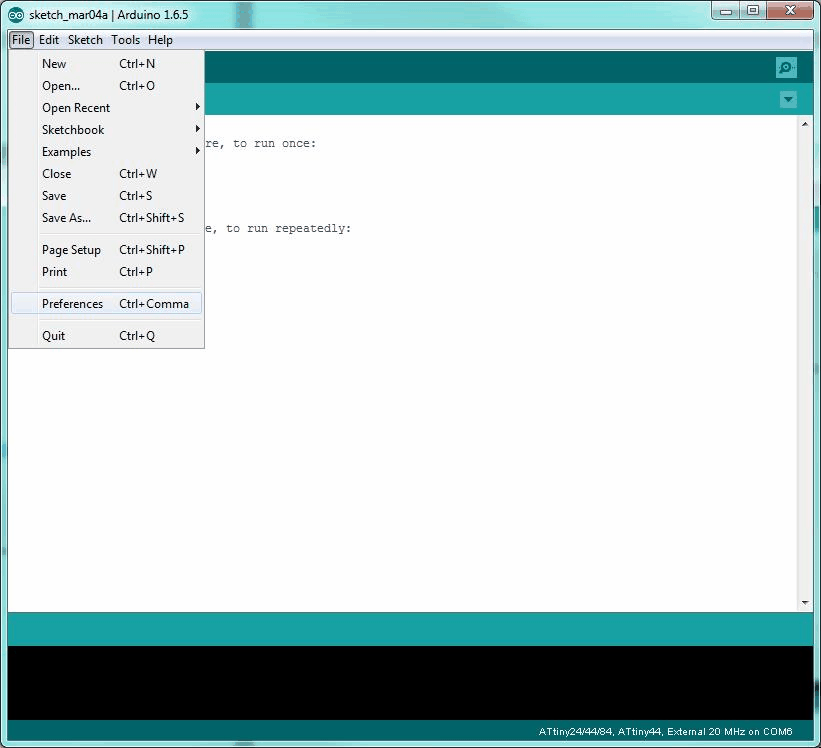Expand the Sketchbook submenu
Image resolution: width=821 pixels, height=748 pixels.
(106, 129)
